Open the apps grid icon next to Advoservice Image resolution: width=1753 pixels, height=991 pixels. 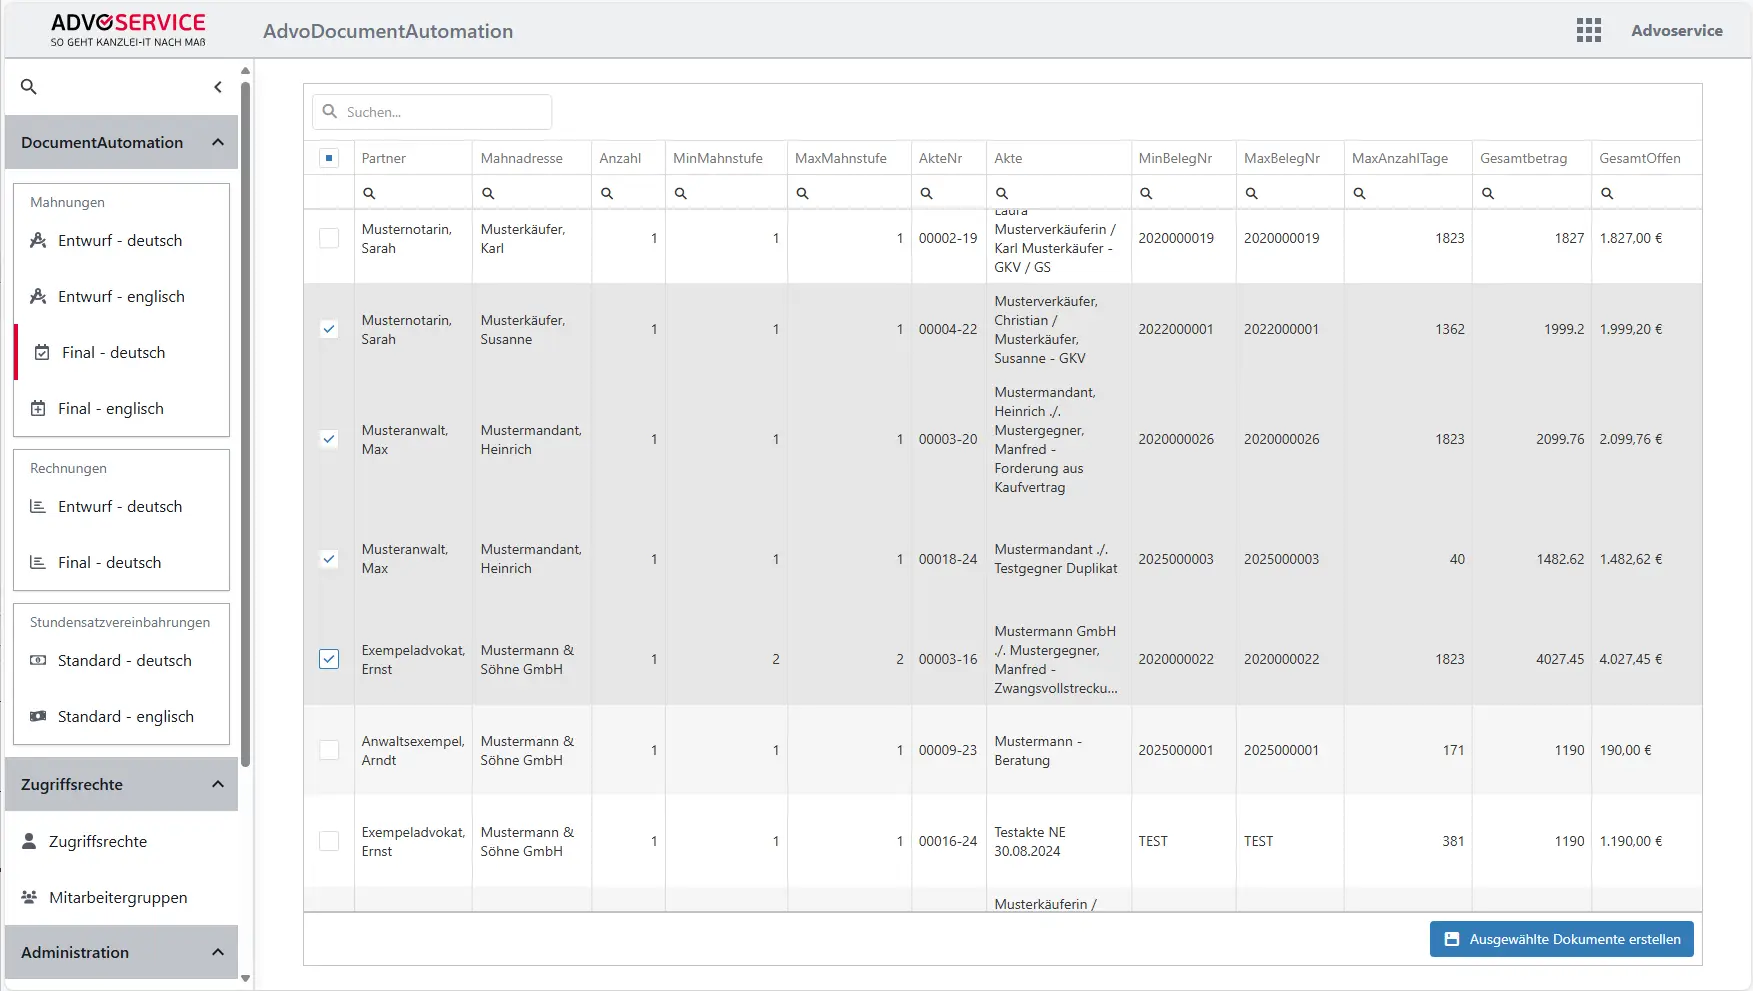point(1588,30)
